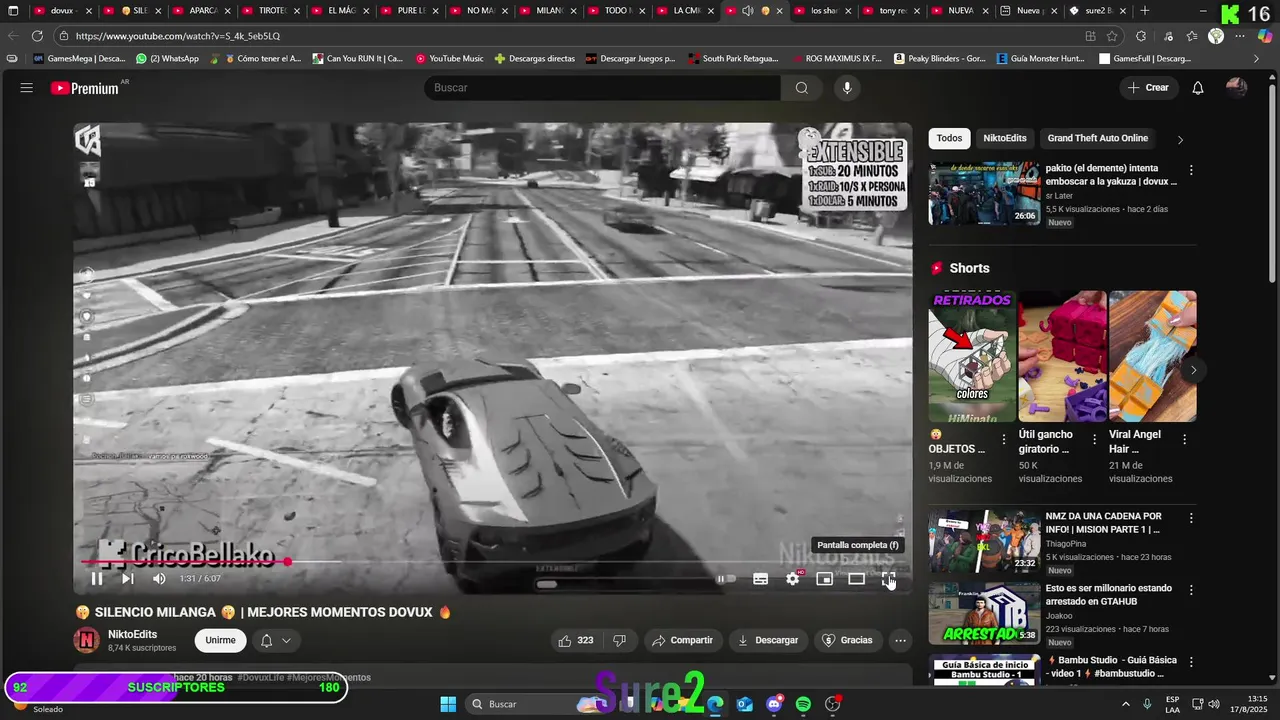Dislike the video
The width and height of the screenshot is (1280, 720).
click(x=619, y=640)
